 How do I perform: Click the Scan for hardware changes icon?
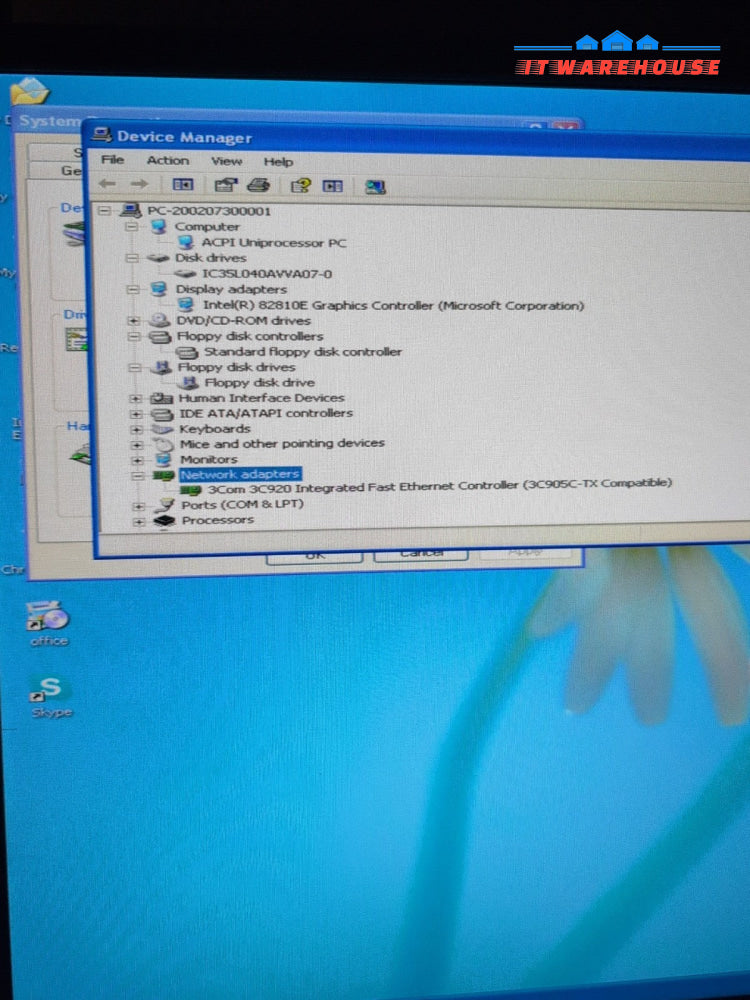(375, 186)
